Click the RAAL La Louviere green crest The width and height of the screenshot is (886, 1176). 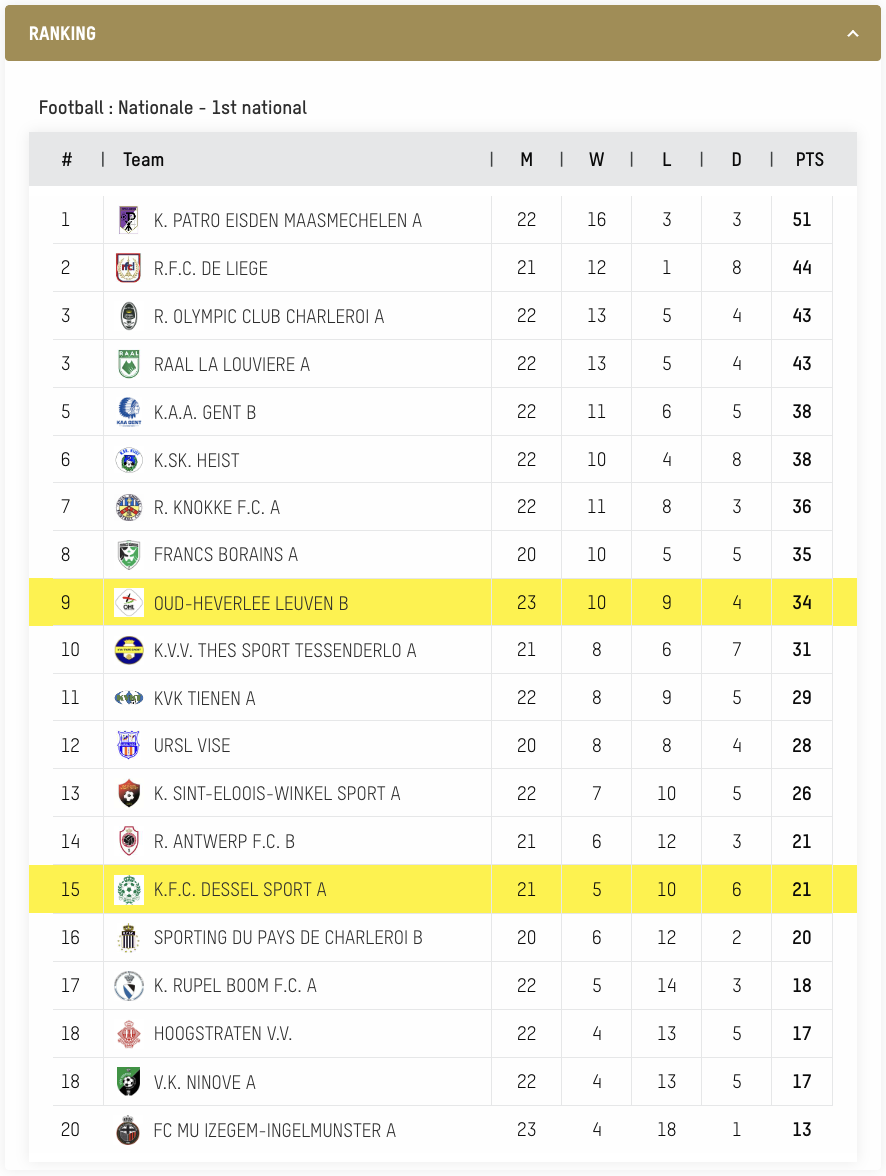tap(129, 364)
